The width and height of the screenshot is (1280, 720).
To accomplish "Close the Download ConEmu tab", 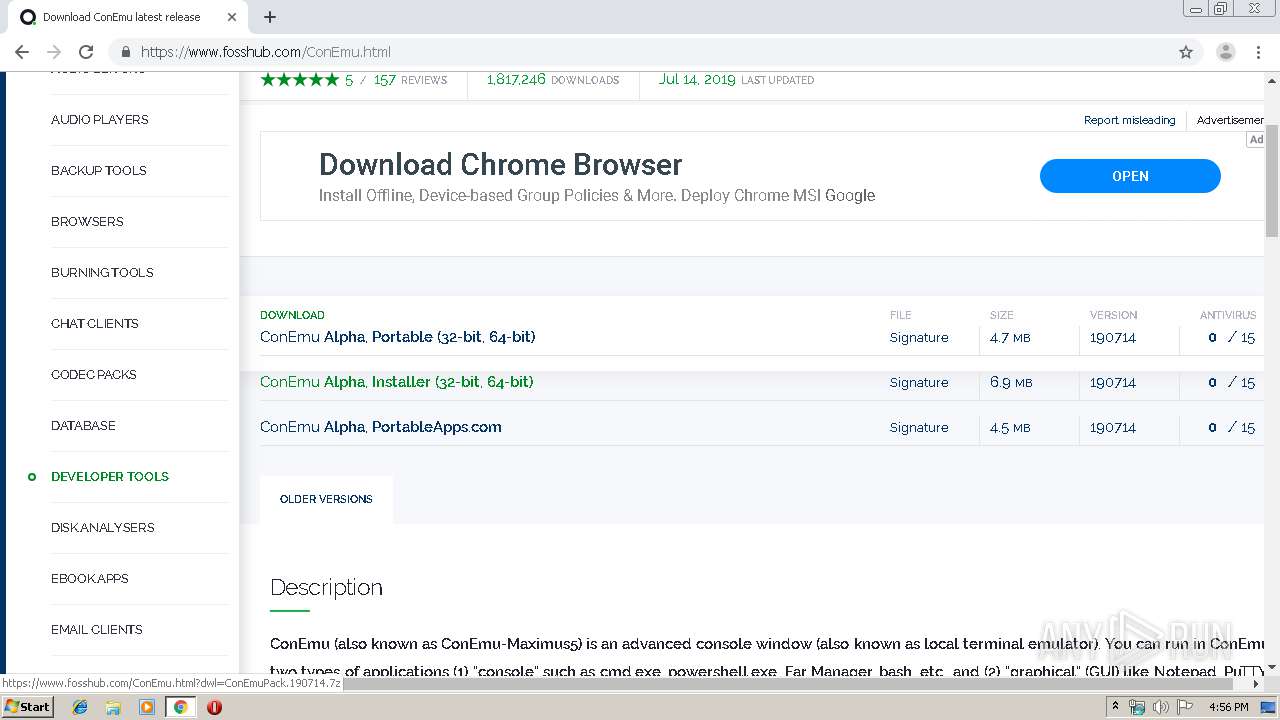I will pos(232,17).
